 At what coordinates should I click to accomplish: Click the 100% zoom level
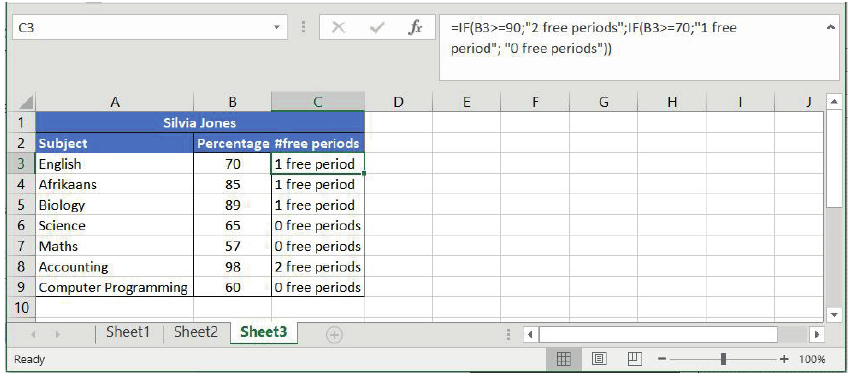point(812,359)
